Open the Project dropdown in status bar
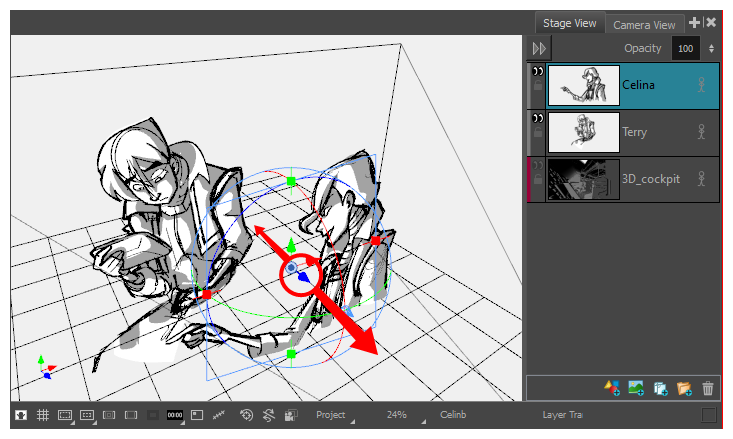 (334, 415)
